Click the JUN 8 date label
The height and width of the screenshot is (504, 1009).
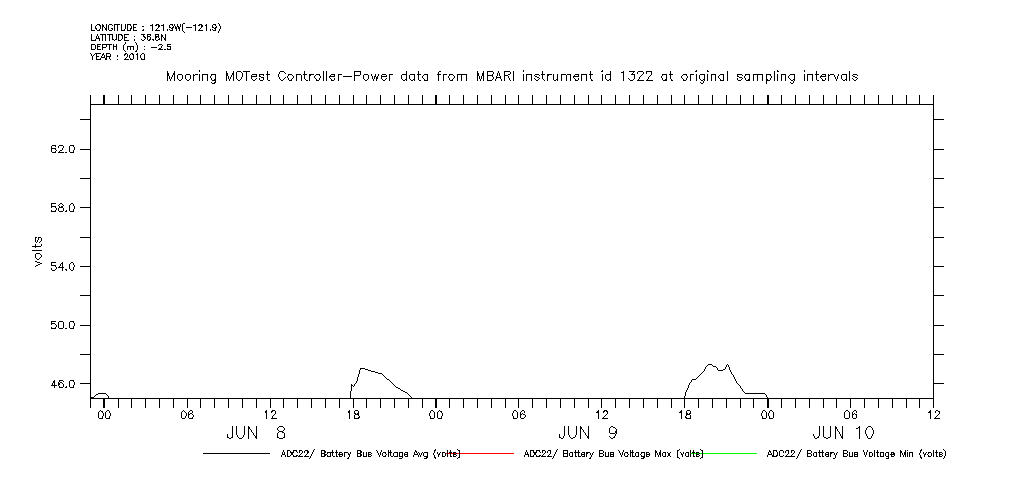click(256, 433)
